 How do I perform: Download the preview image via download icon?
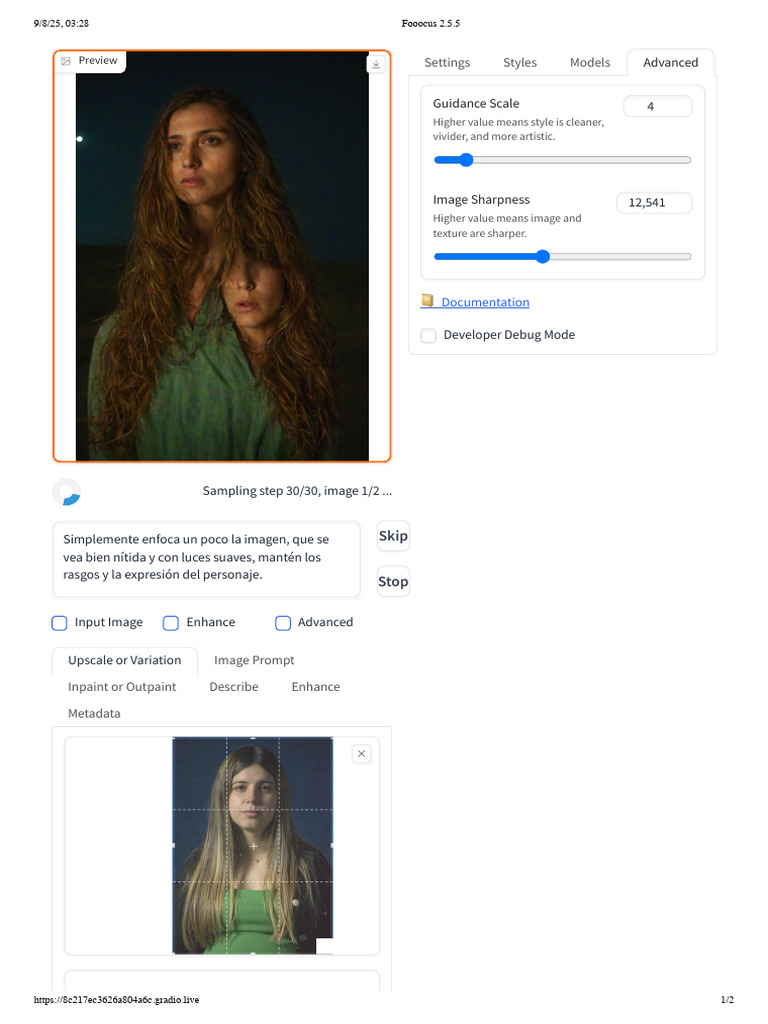coord(376,64)
